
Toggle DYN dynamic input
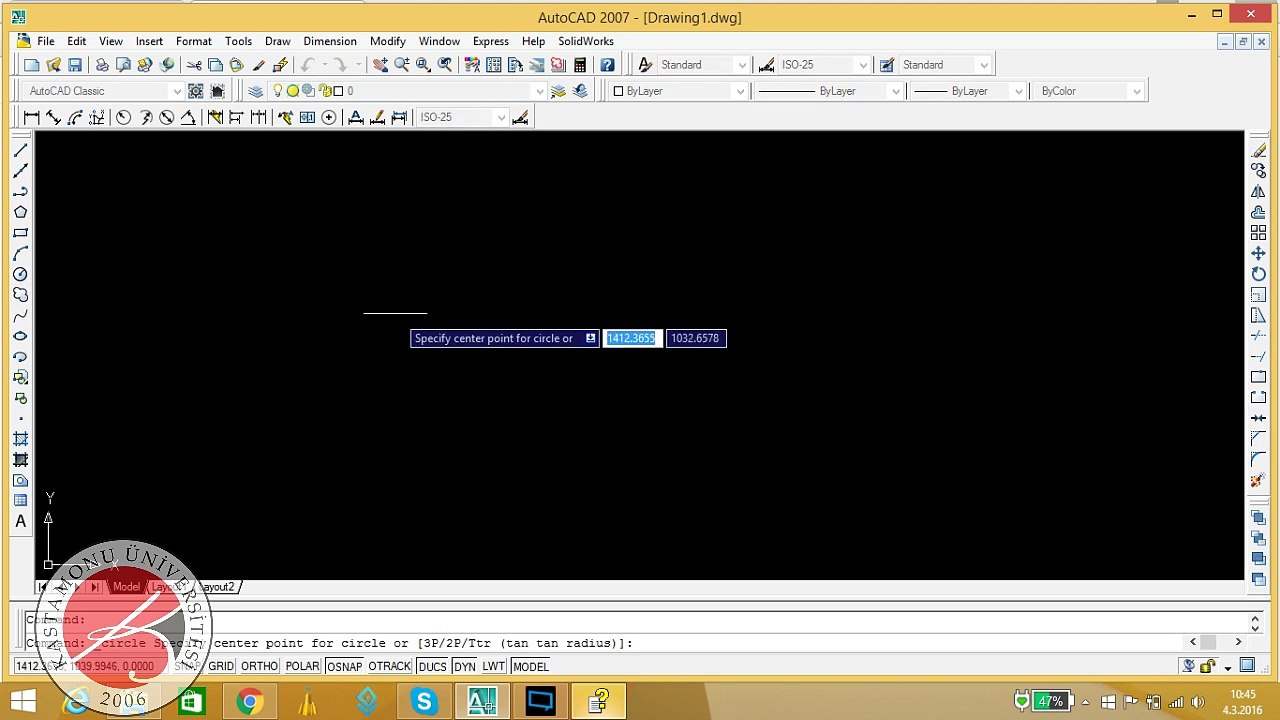click(x=464, y=666)
